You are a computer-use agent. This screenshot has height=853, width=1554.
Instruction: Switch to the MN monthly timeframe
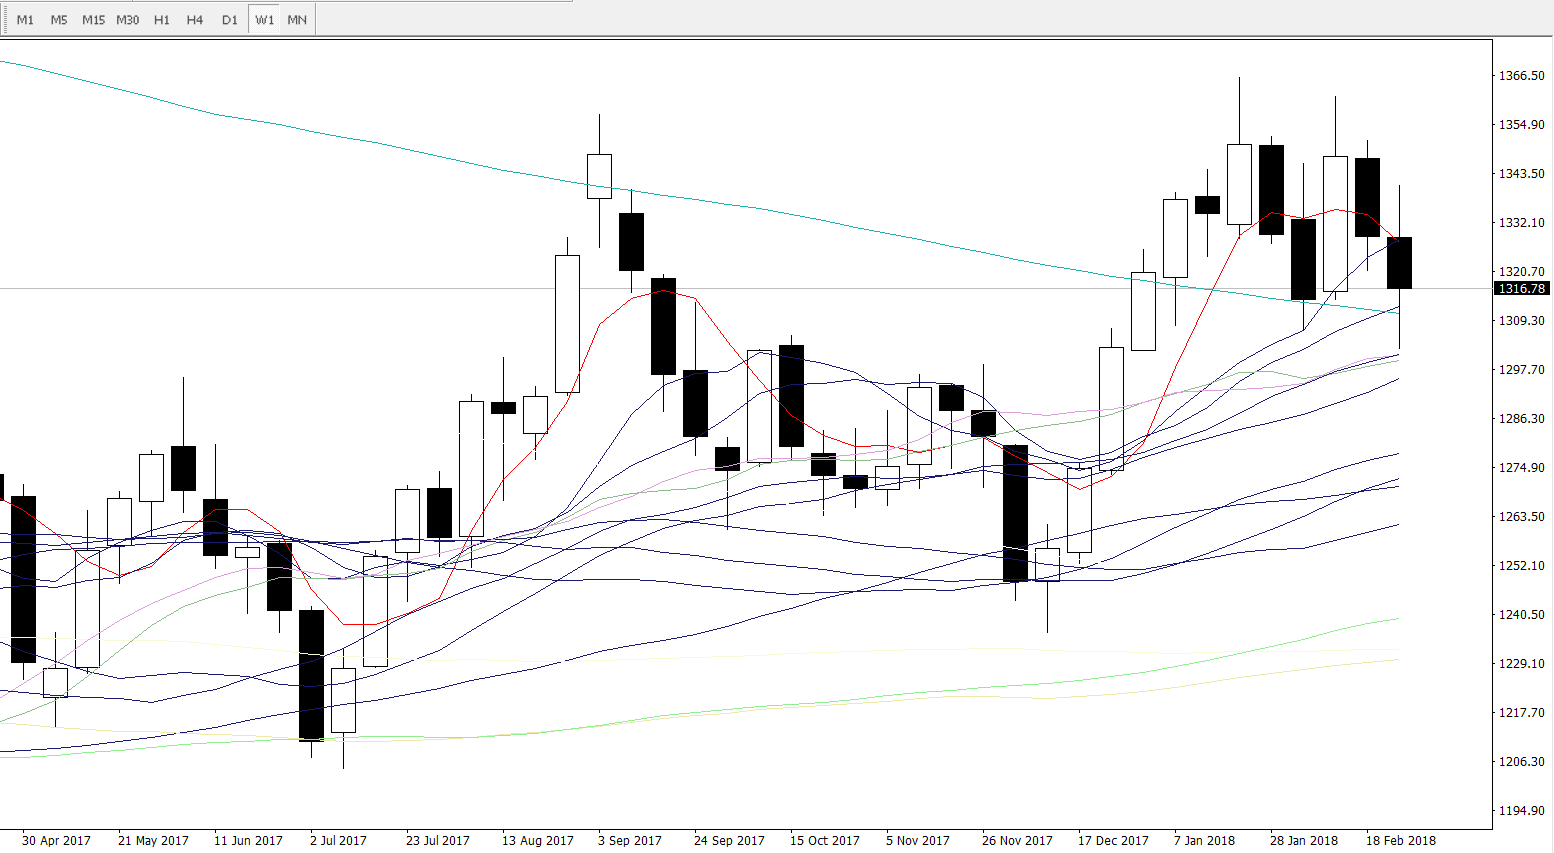(297, 20)
